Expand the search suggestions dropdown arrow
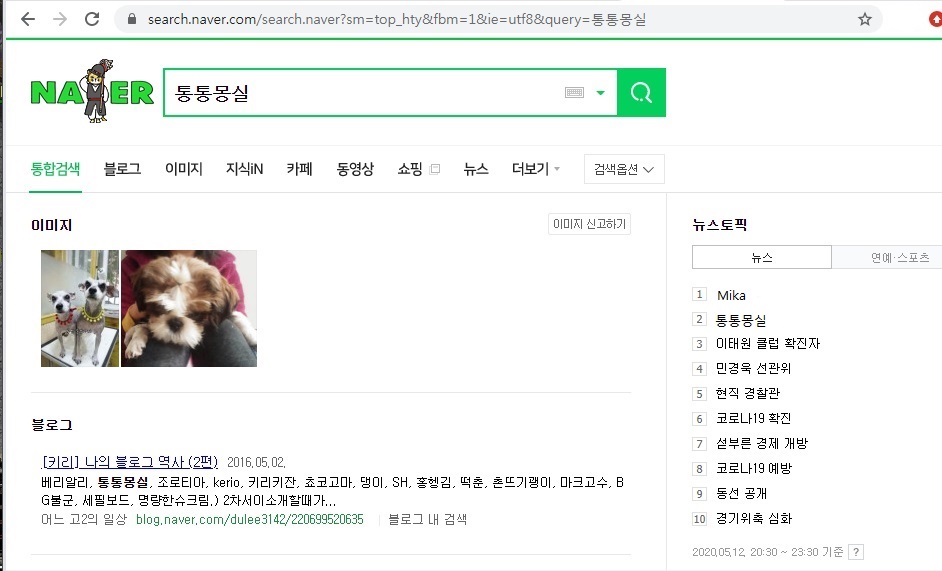 pos(600,93)
